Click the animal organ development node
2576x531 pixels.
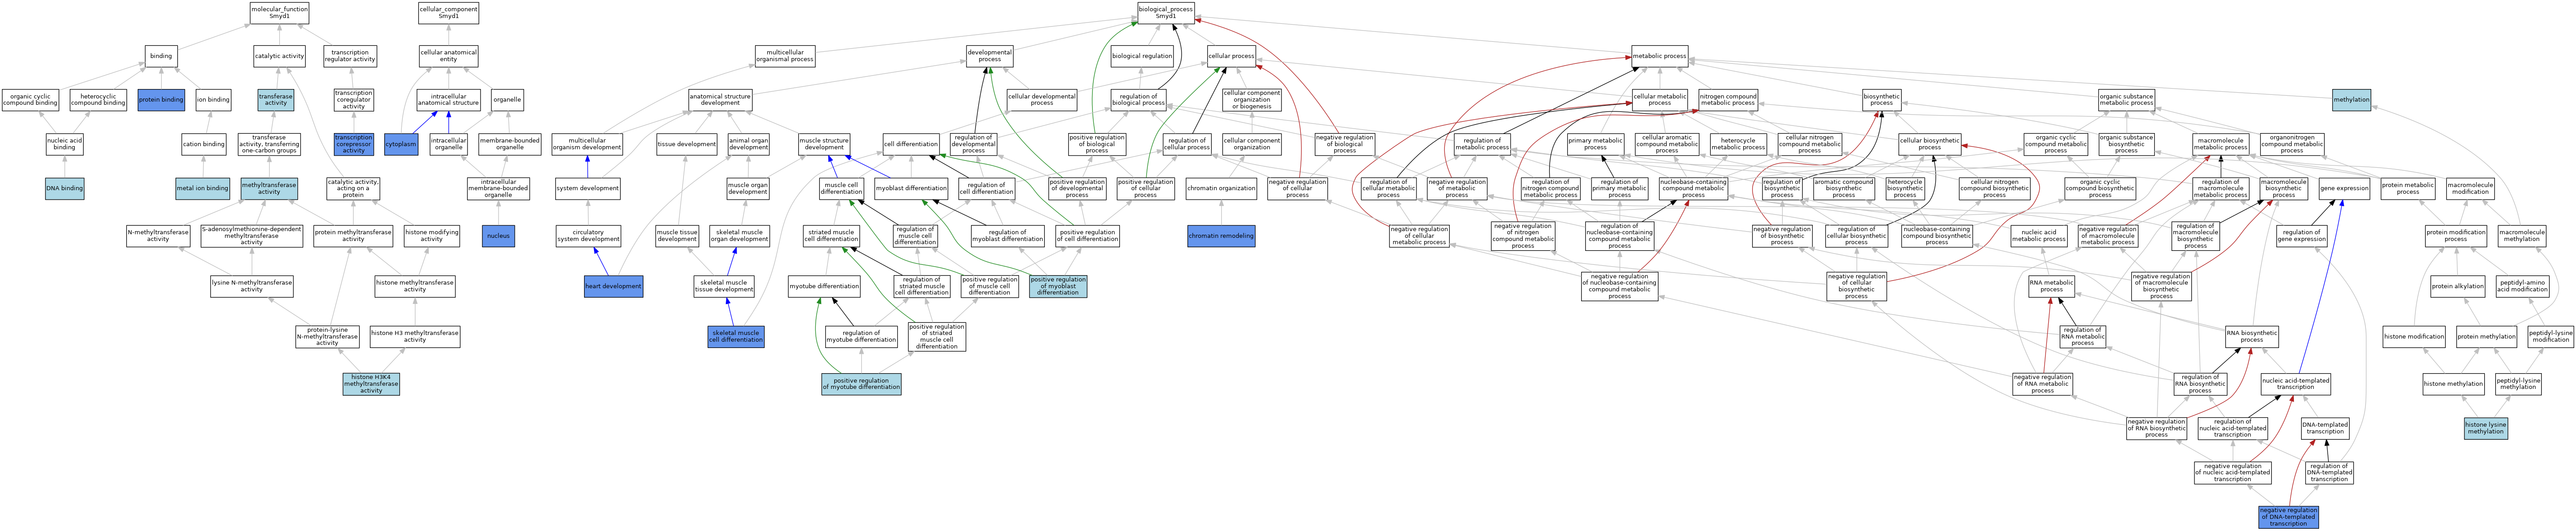point(748,144)
